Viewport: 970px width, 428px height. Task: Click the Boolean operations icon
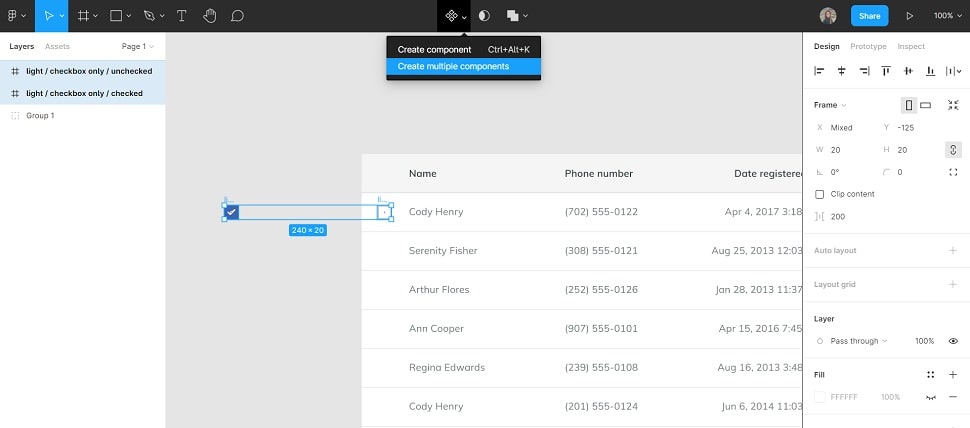click(x=512, y=16)
